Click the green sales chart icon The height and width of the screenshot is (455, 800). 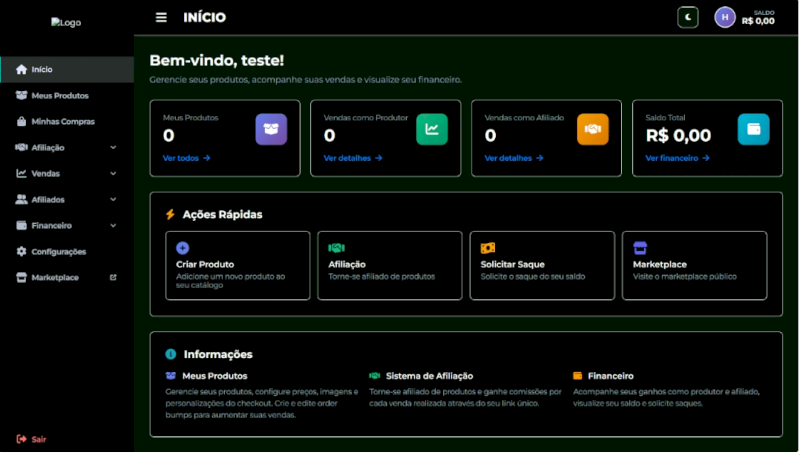click(x=432, y=129)
